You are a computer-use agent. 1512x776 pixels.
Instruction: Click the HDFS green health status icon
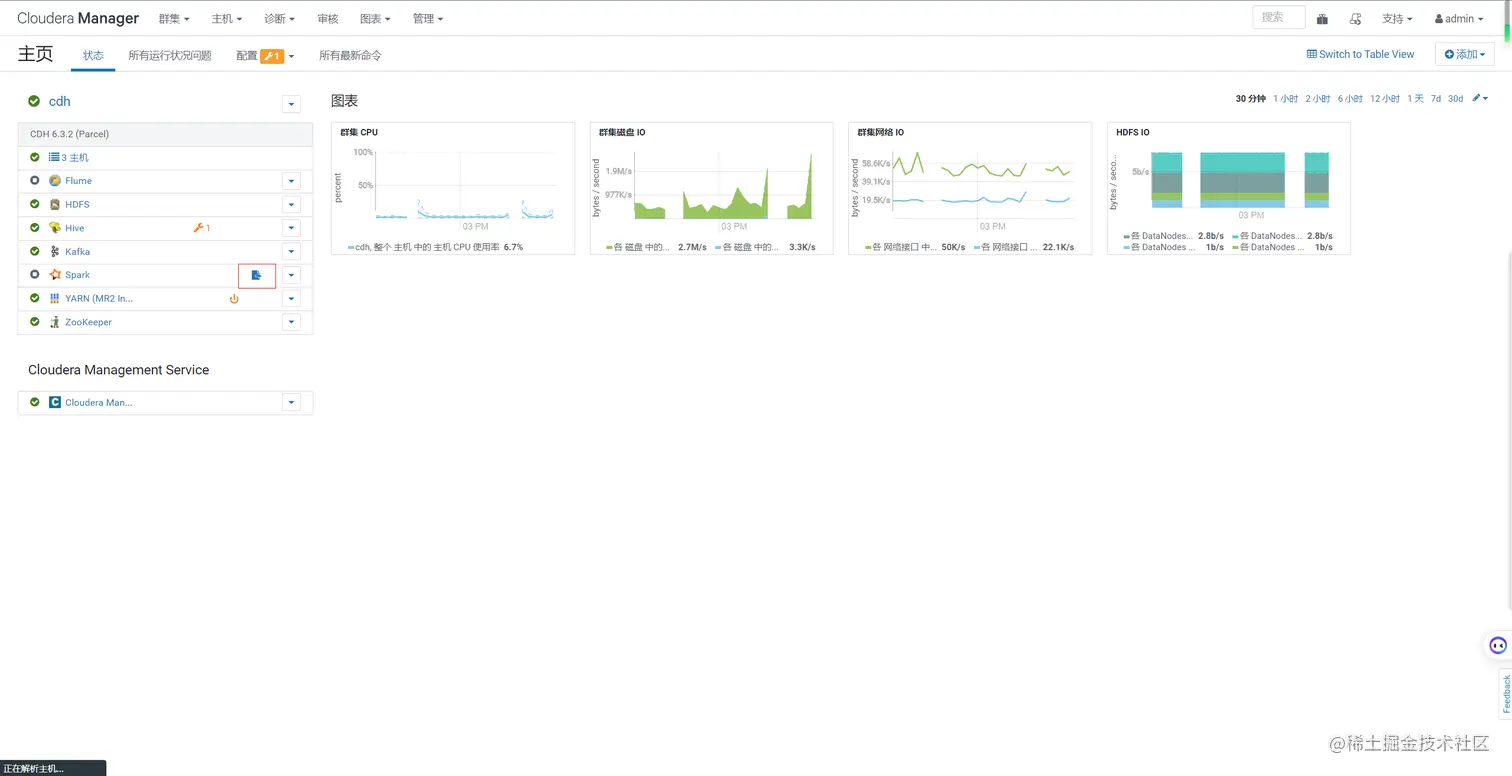click(x=35, y=204)
